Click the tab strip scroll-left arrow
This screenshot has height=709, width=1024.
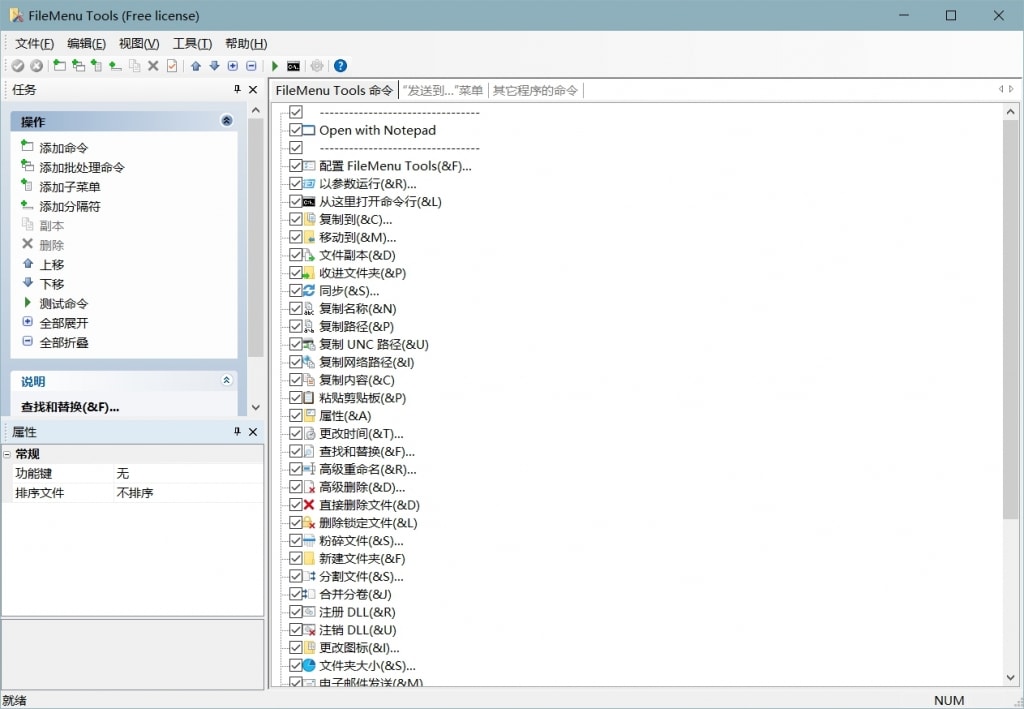point(1000,89)
